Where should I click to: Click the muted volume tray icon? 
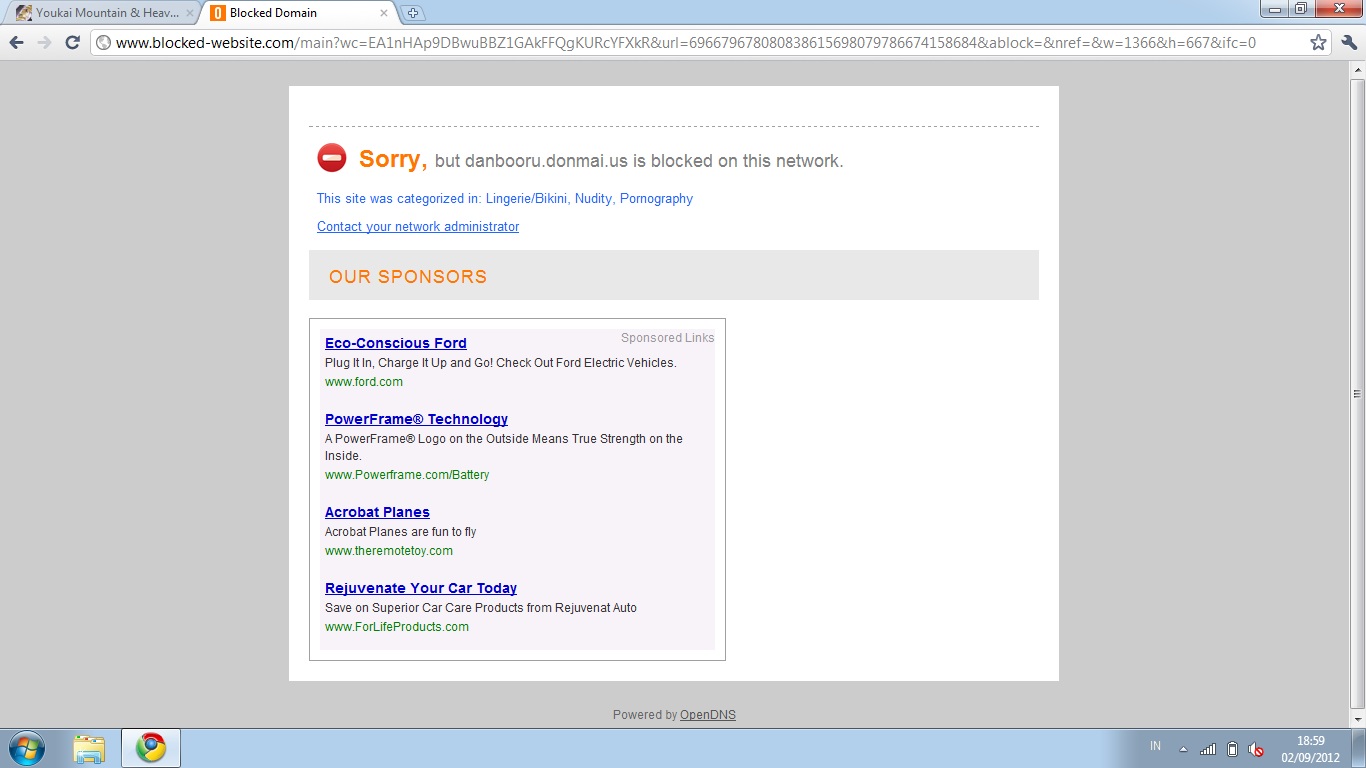click(x=1256, y=749)
